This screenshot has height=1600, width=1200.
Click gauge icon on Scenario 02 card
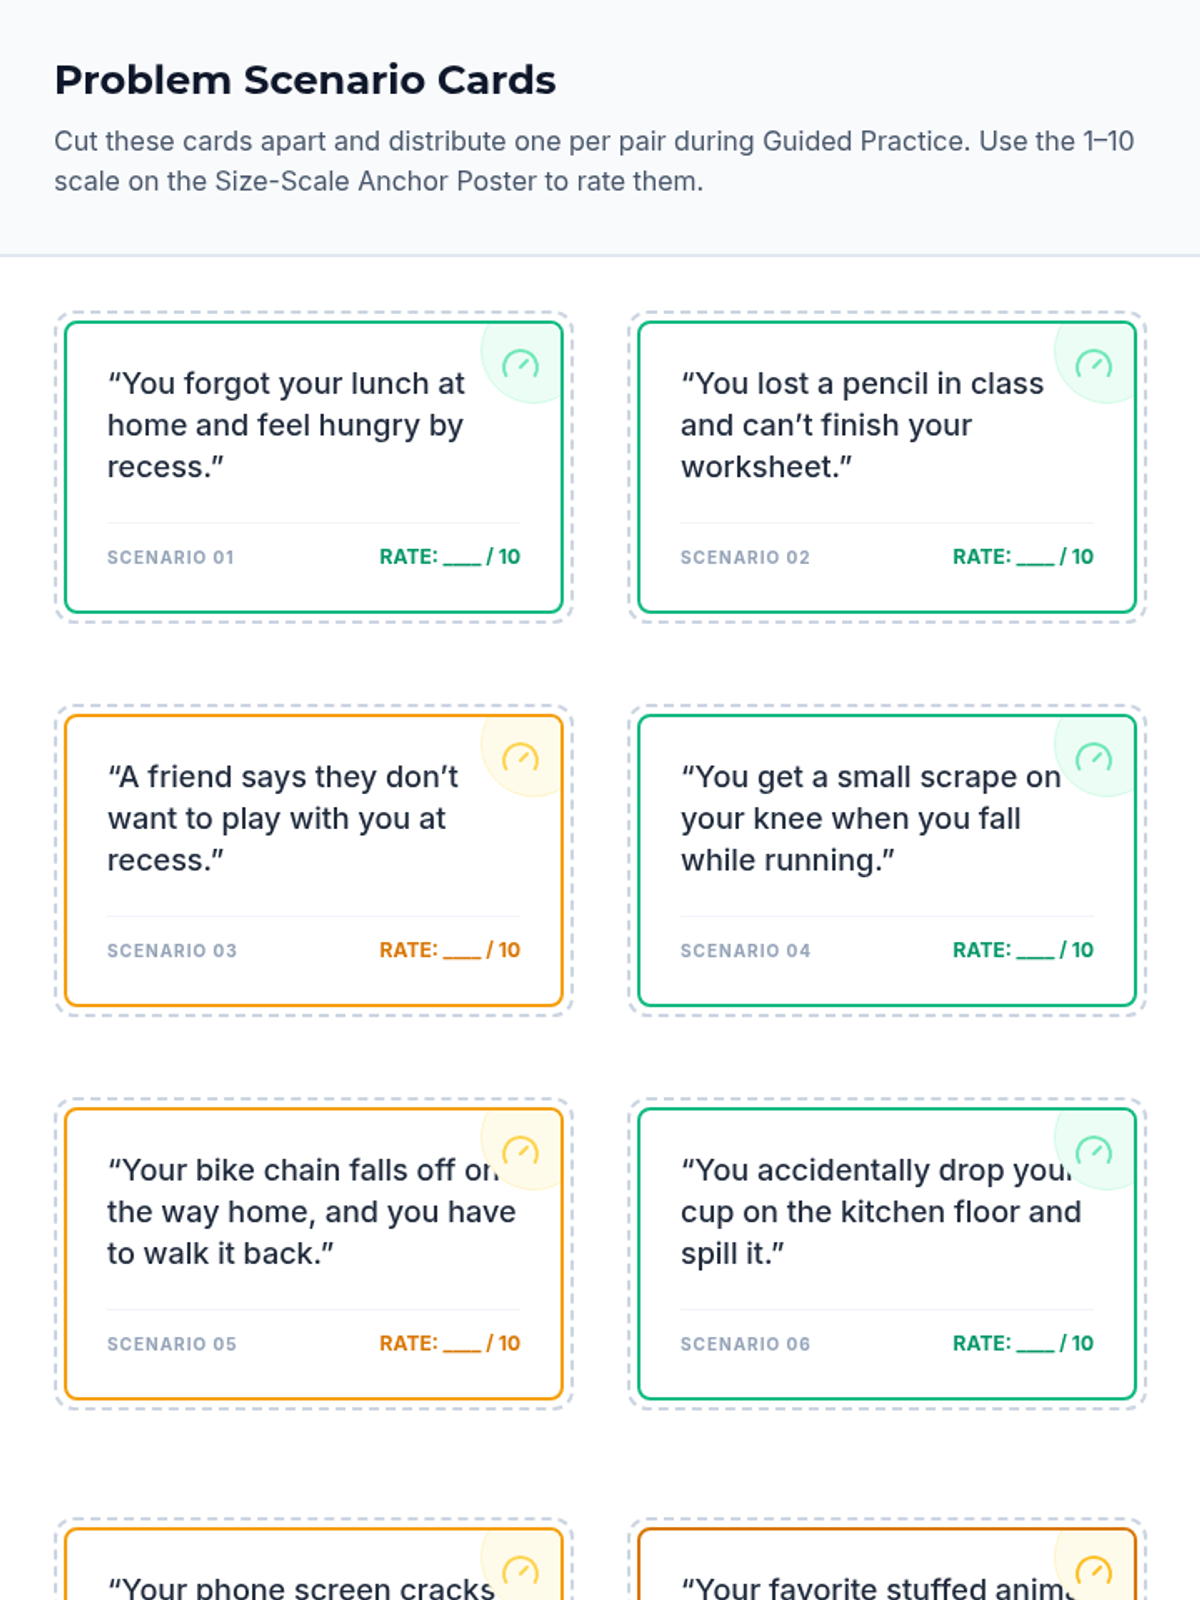[x=1093, y=364]
